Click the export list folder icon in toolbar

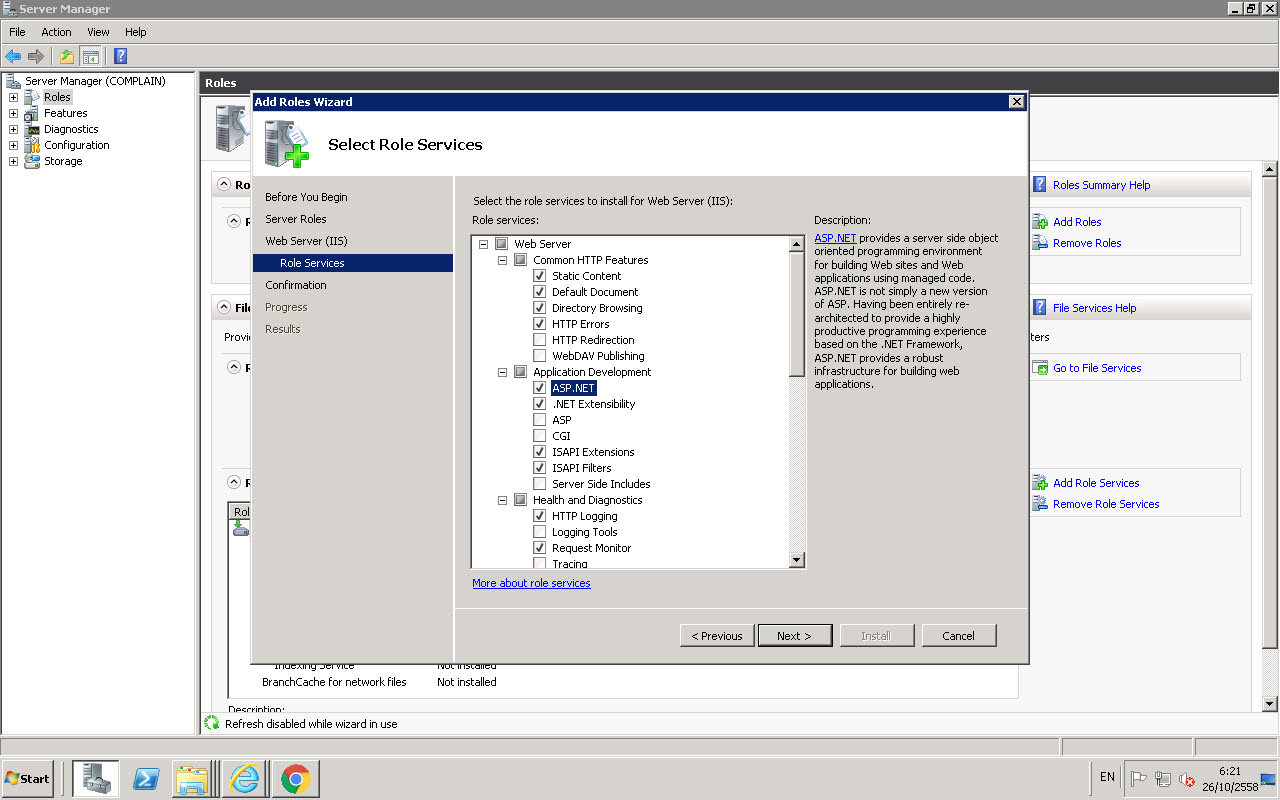coord(66,56)
